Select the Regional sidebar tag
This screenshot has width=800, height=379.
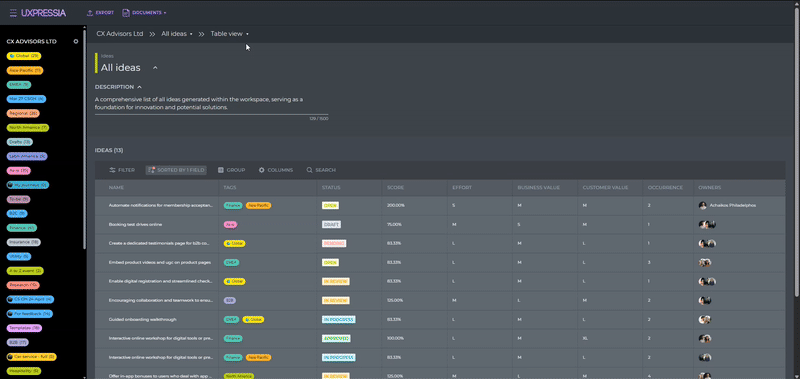coord(23,113)
